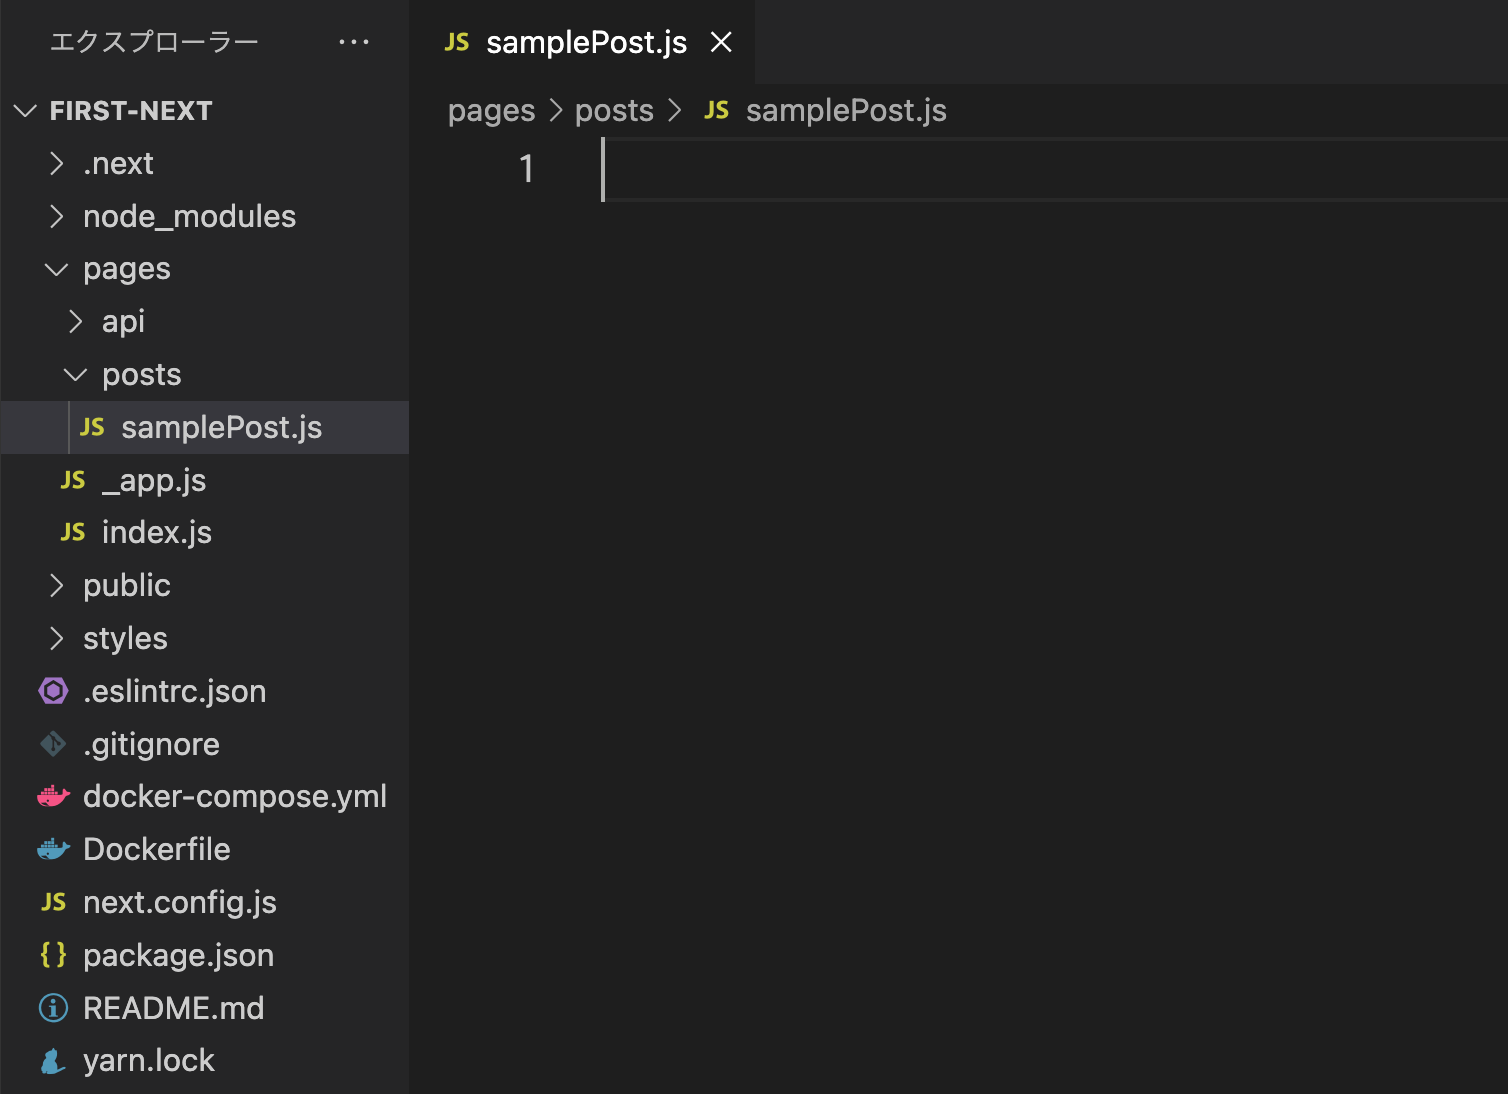The width and height of the screenshot is (1508, 1094).
Task: Click the blue Docker whale icon for Dockerfile
Action: [x=53, y=850]
